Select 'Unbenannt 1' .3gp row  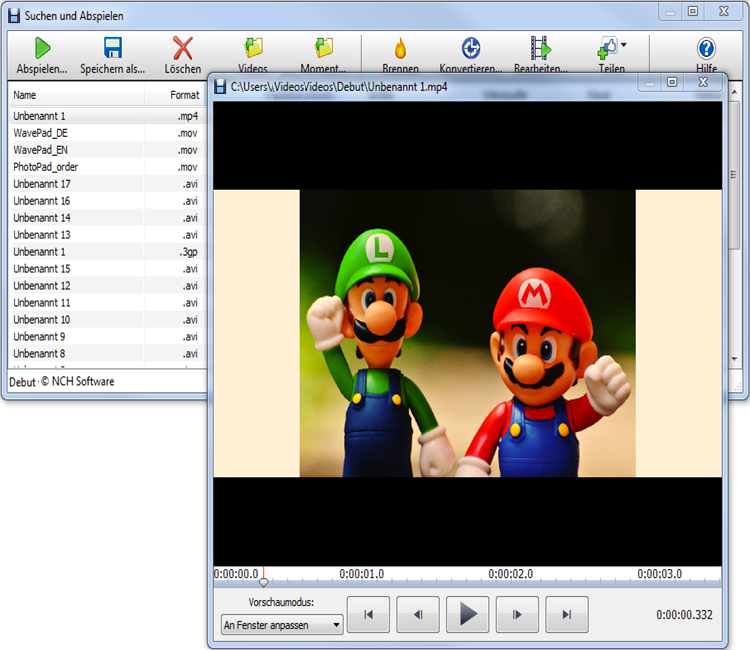pos(107,252)
